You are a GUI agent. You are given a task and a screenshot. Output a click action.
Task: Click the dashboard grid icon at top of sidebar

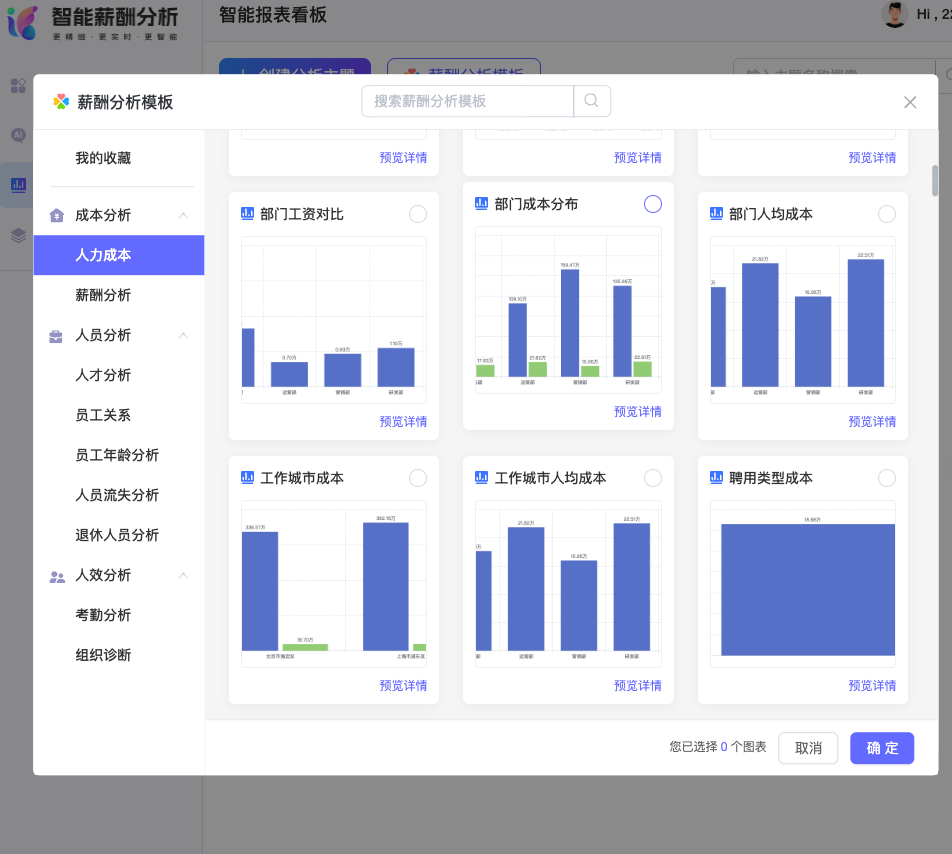tap(18, 86)
